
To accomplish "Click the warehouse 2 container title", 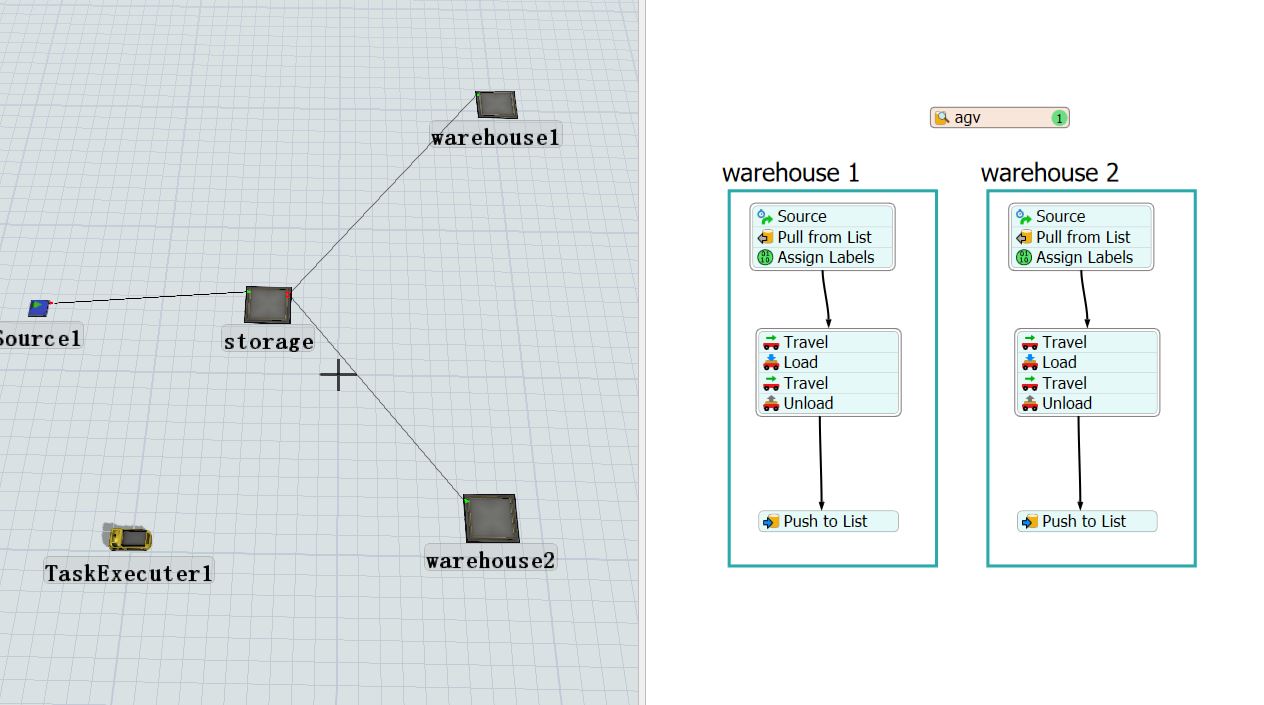I will (1049, 173).
